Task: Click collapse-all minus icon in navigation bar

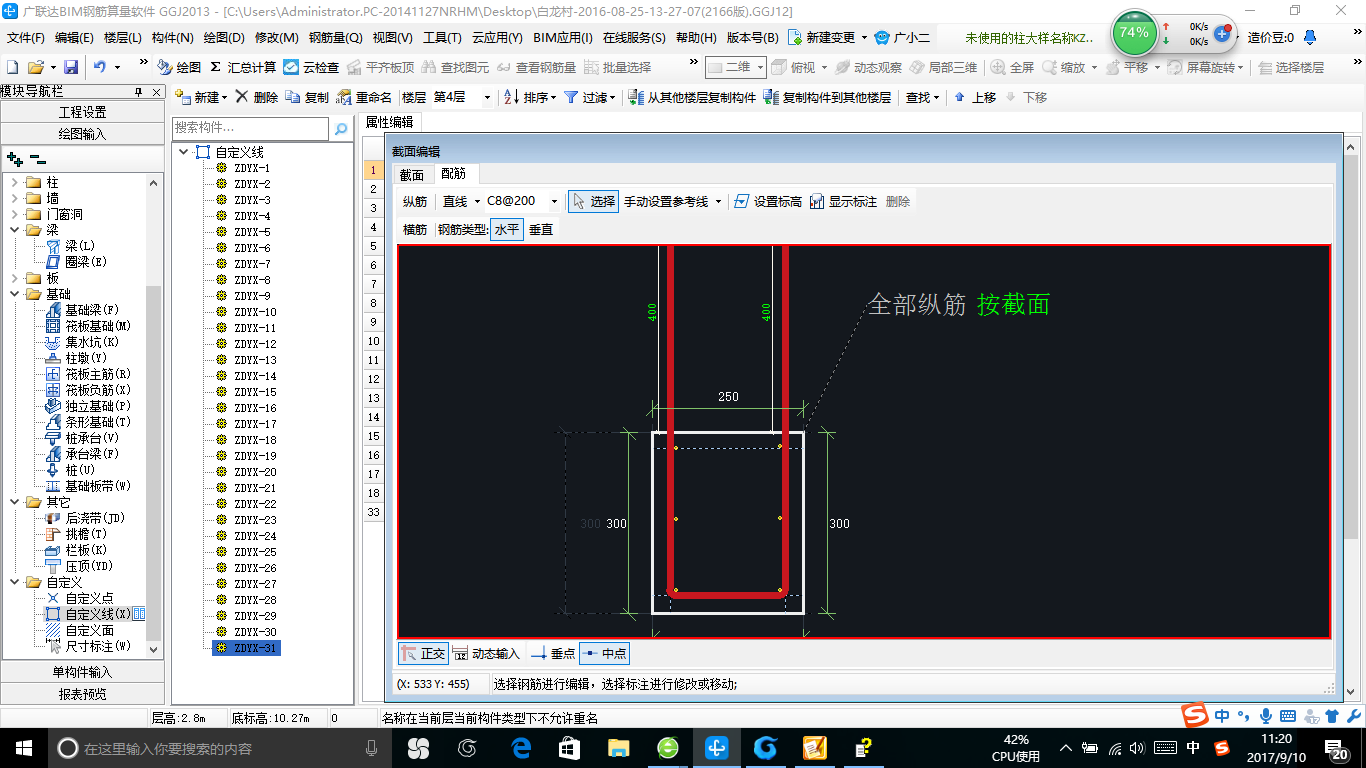Action: tap(37, 158)
